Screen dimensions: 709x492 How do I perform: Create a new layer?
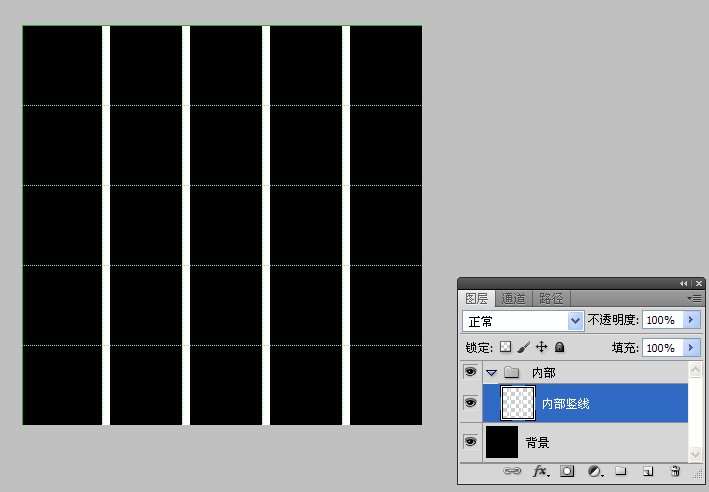[648, 471]
